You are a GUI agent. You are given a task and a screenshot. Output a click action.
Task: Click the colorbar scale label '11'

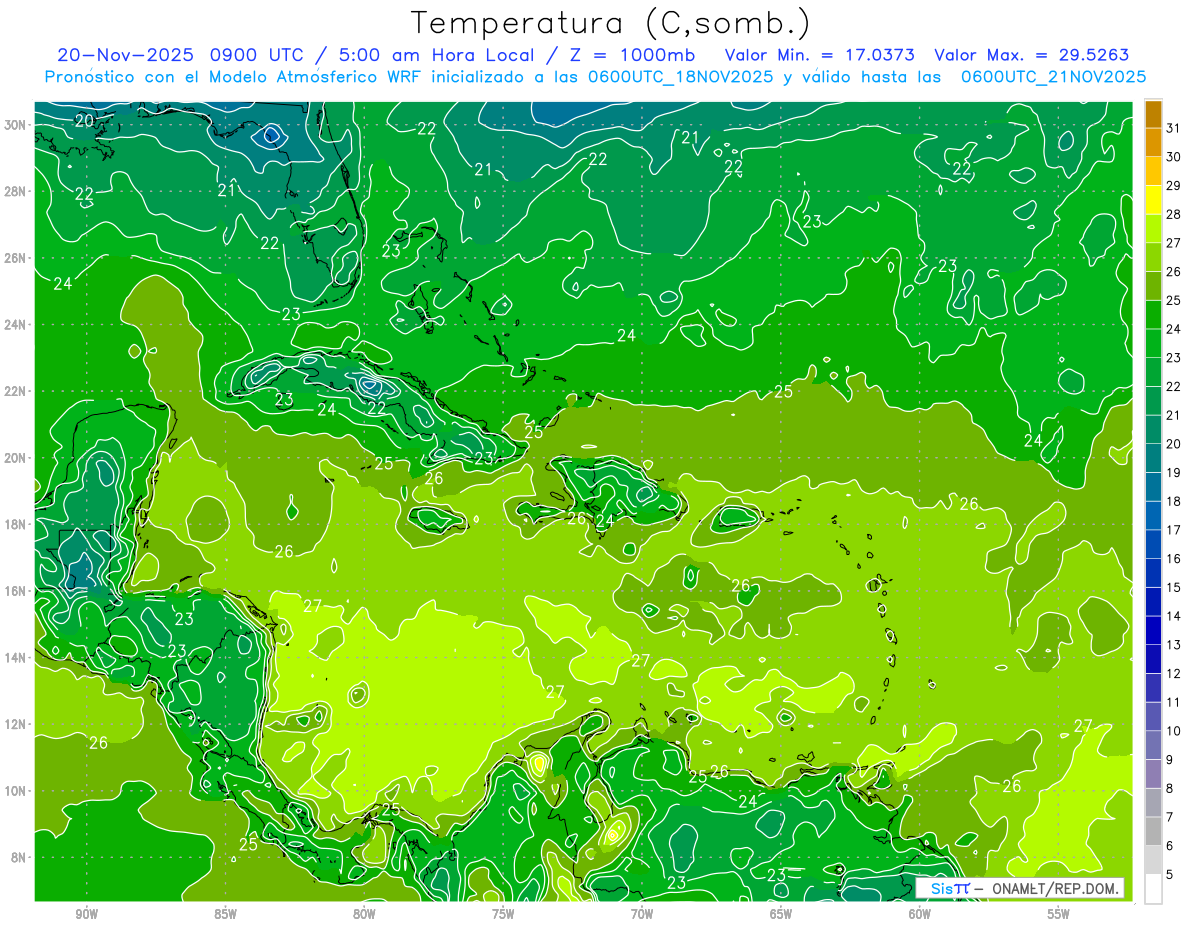coord(1174,702)
